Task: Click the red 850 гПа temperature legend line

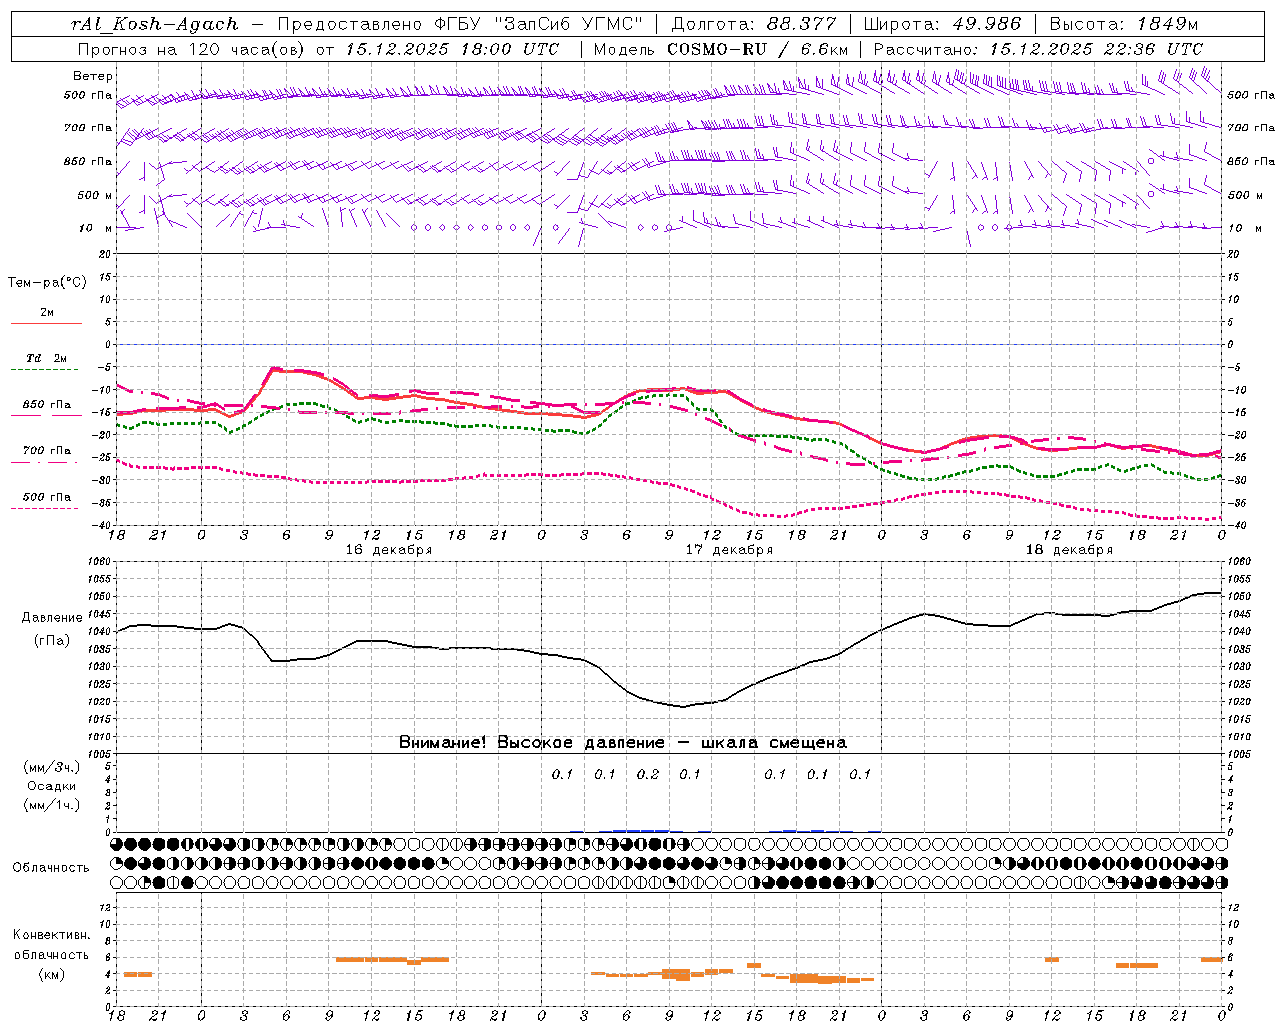Action: coord(46,415)
